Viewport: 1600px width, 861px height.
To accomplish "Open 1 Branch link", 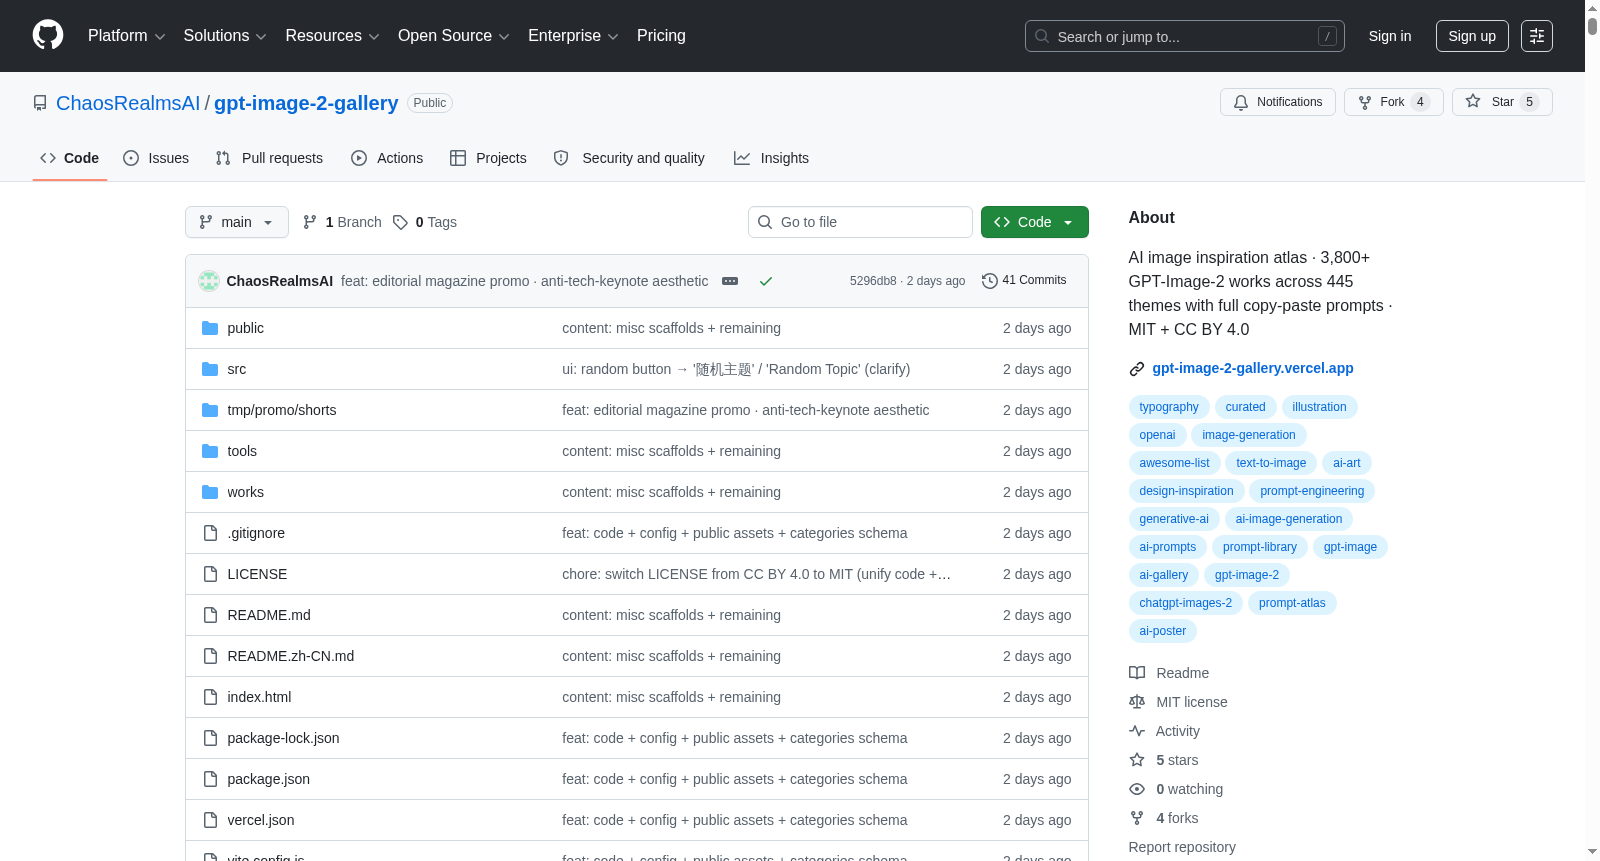I will click(x=342, y=222).
